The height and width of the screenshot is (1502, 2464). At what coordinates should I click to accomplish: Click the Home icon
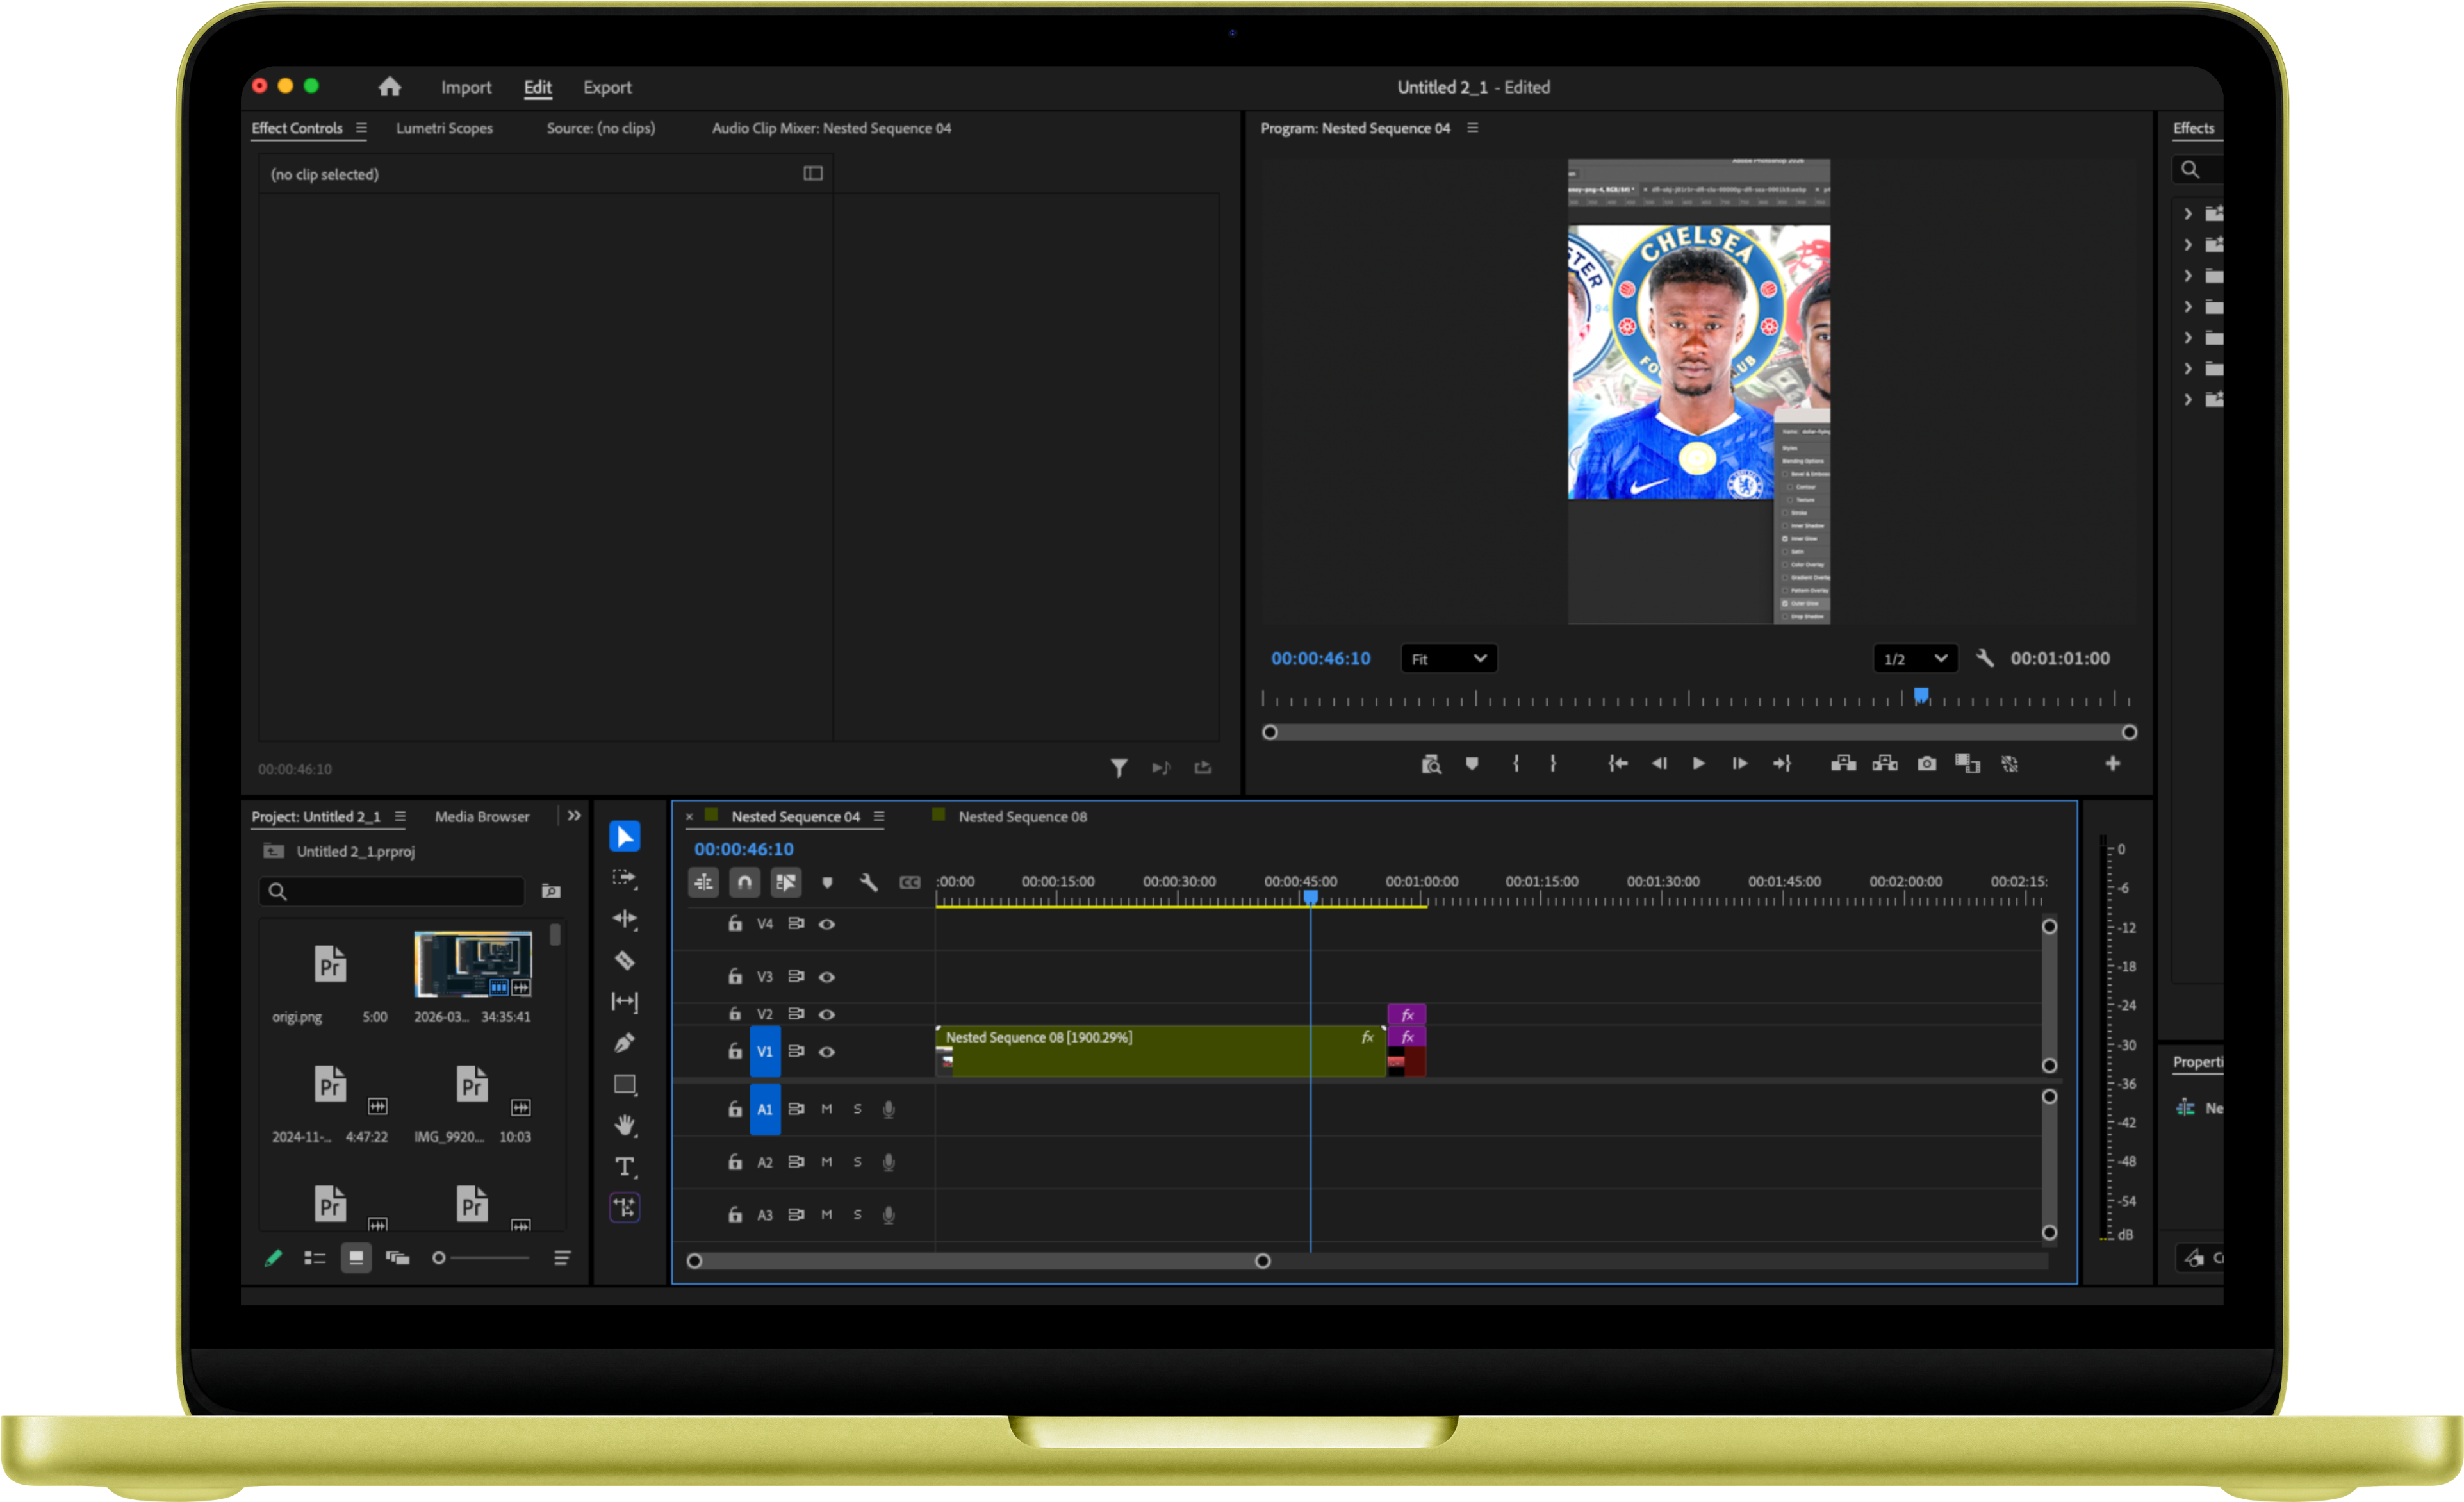389,87
